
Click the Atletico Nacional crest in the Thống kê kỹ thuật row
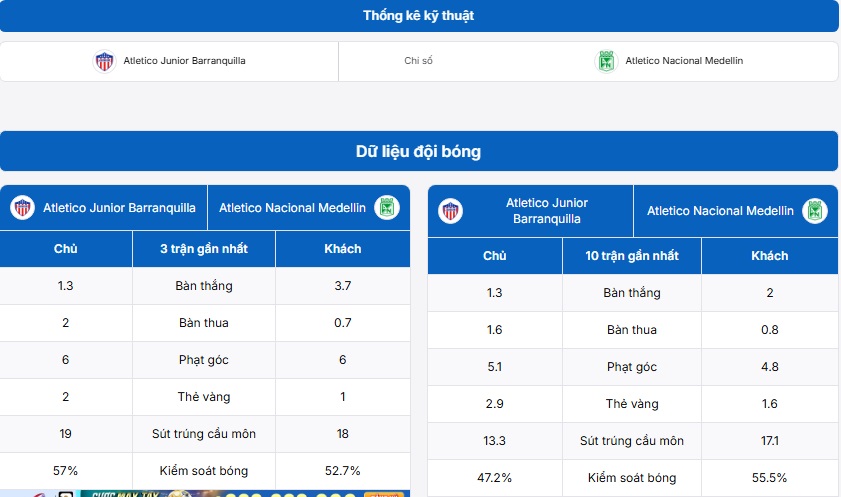pos(606,61)
